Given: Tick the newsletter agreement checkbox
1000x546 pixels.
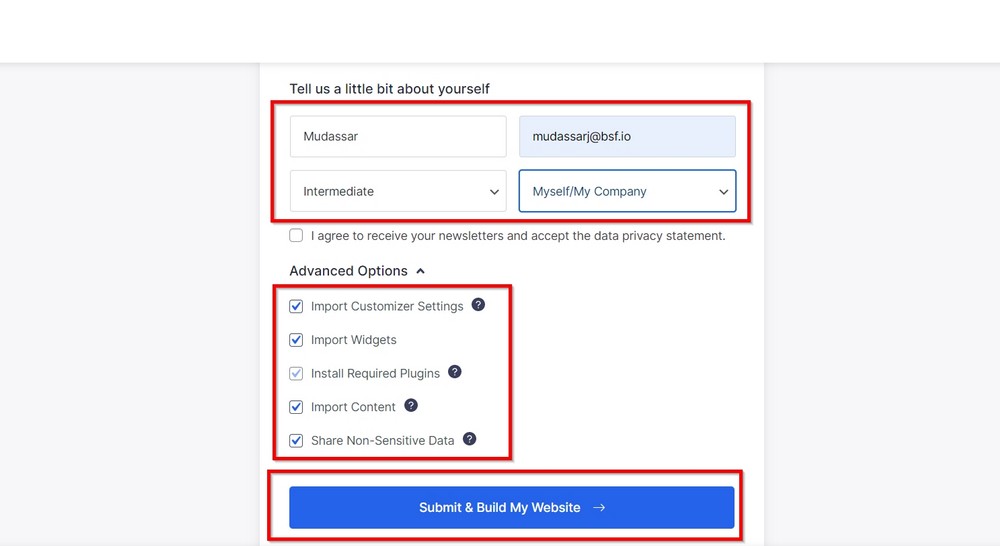Looking at the screenshot, I should [x=296, y=235].
